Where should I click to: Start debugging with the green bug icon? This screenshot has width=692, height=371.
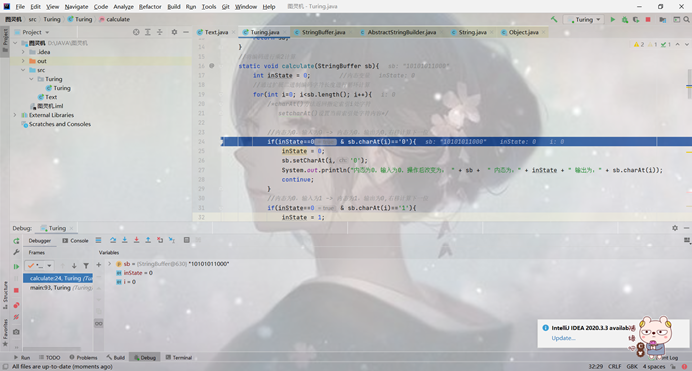click(x=624, y=19)
